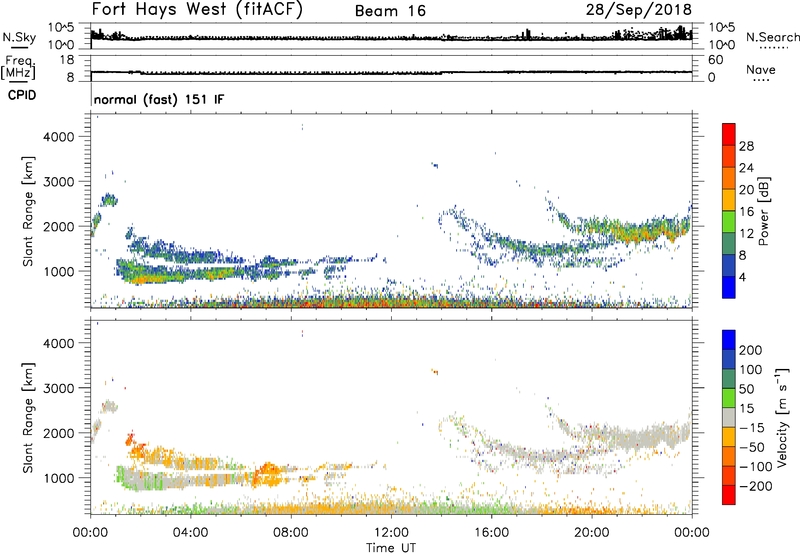Click the 'Power [dB]' colorbar label
Viewport: 800px width, 554px height.
coord(764,211)
